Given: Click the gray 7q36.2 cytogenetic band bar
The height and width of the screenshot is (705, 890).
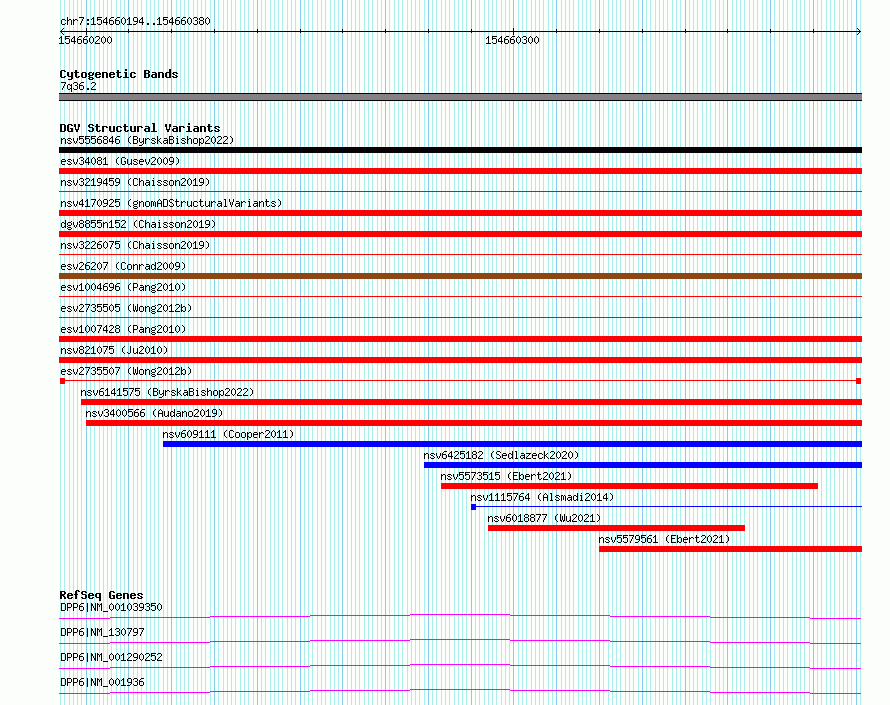Looking at the screenshot, I should click(460, 97).
